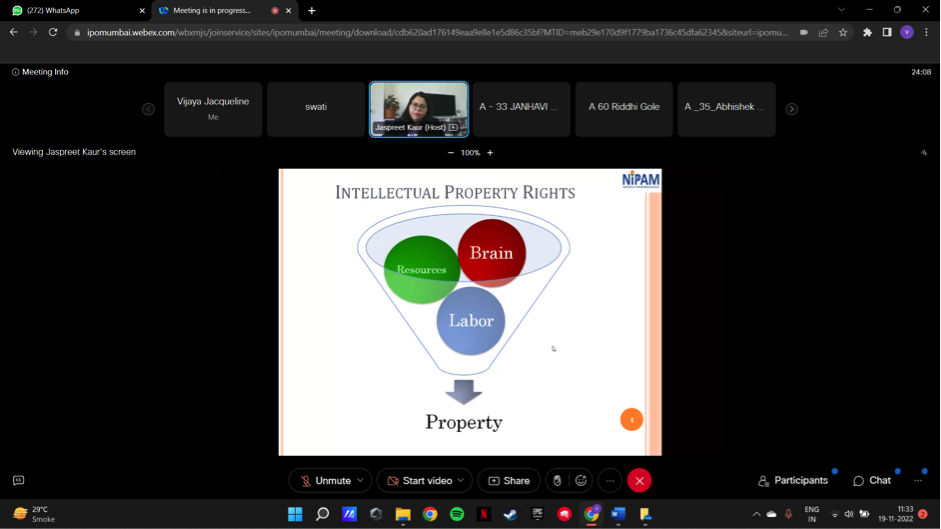Zoom out the shared screen with minus
941x529 pixels.
coord(451,153)
